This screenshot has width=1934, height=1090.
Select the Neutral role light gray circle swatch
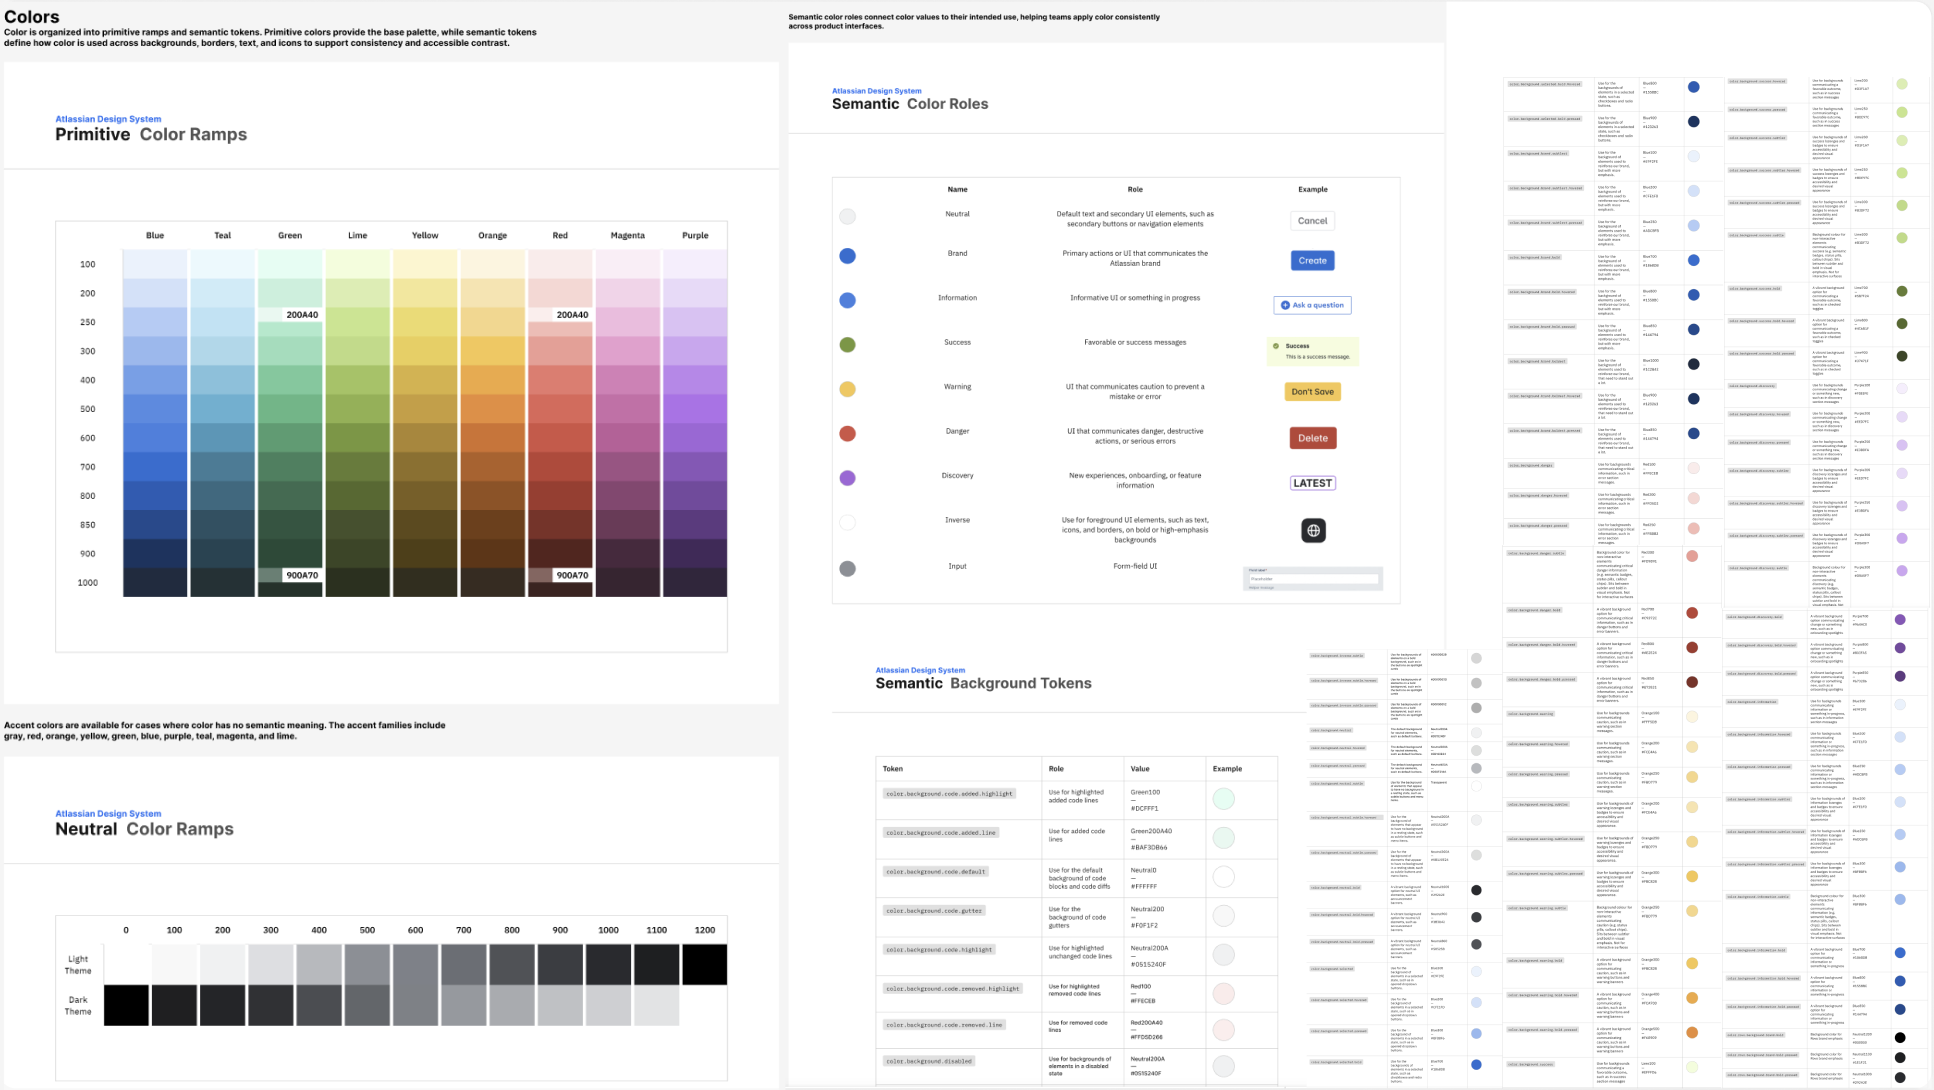tap(847, 216)
